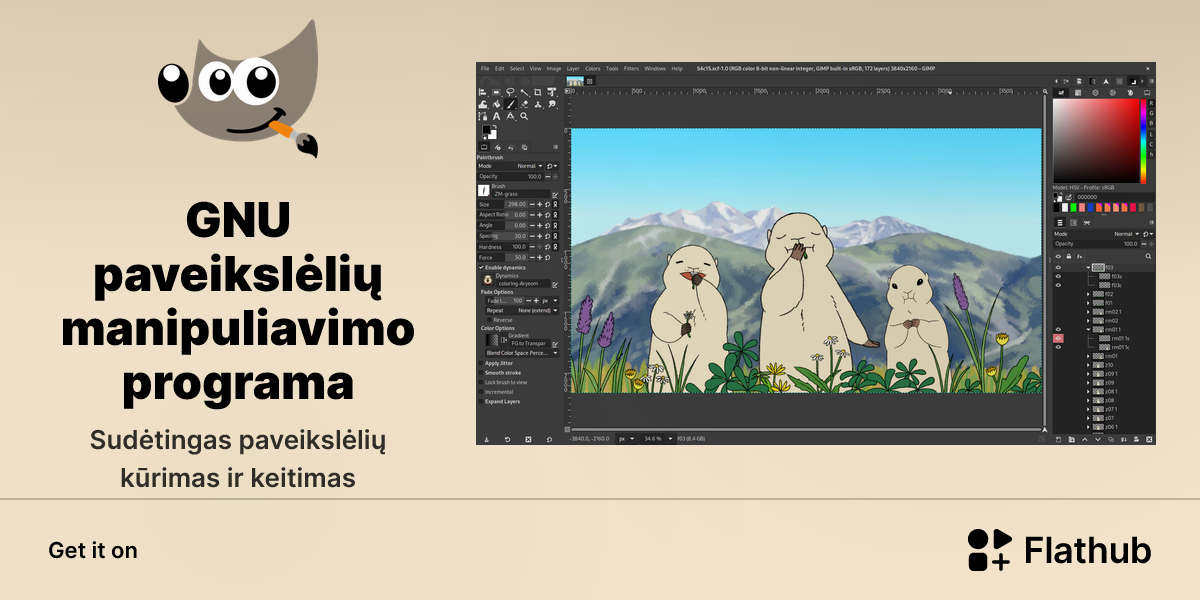Open the Layer menu
Screen dimensions: 1200x600
pyautogui.click(x=573, y=69)
